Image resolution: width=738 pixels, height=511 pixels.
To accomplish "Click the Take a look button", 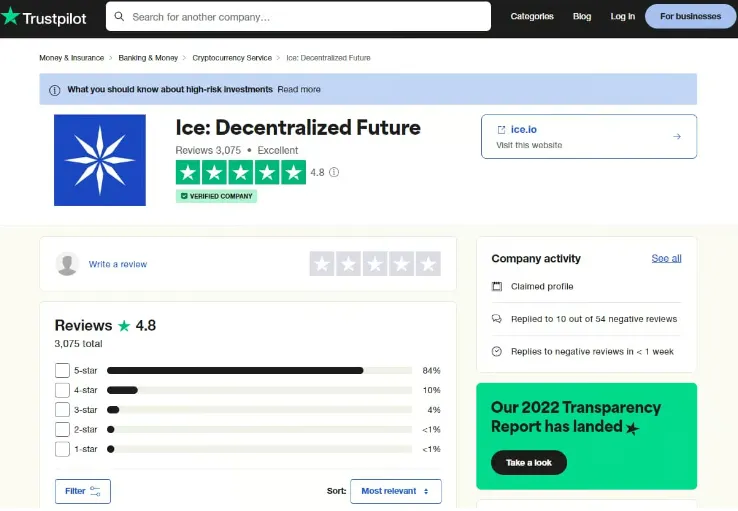I will pos(529,463).
